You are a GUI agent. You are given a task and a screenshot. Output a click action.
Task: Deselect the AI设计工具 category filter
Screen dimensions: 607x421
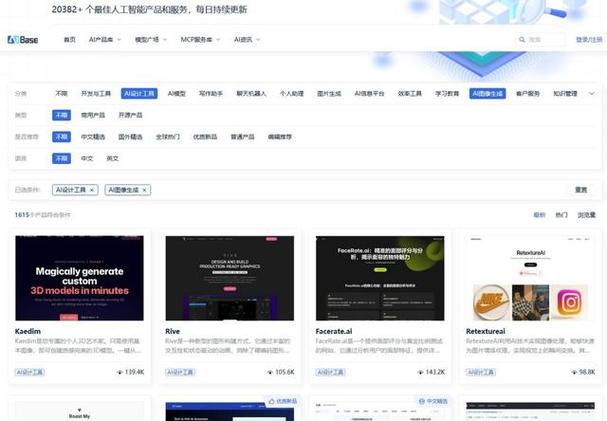coord(139,94)
